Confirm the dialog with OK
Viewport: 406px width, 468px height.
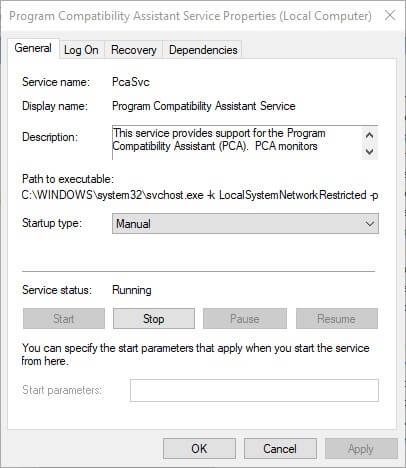click(199, 449)
